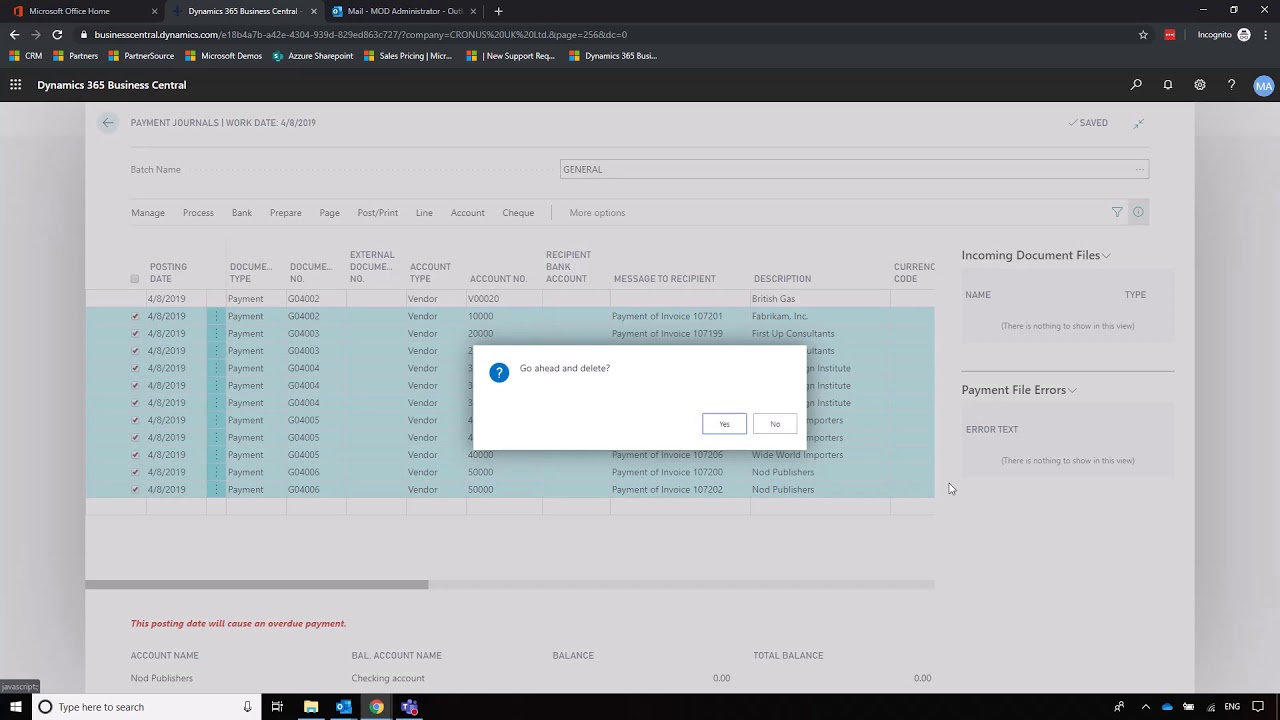Open the Business Central app launcher grid
This screenshot has width=1280, height=720.
coord(15,85)
